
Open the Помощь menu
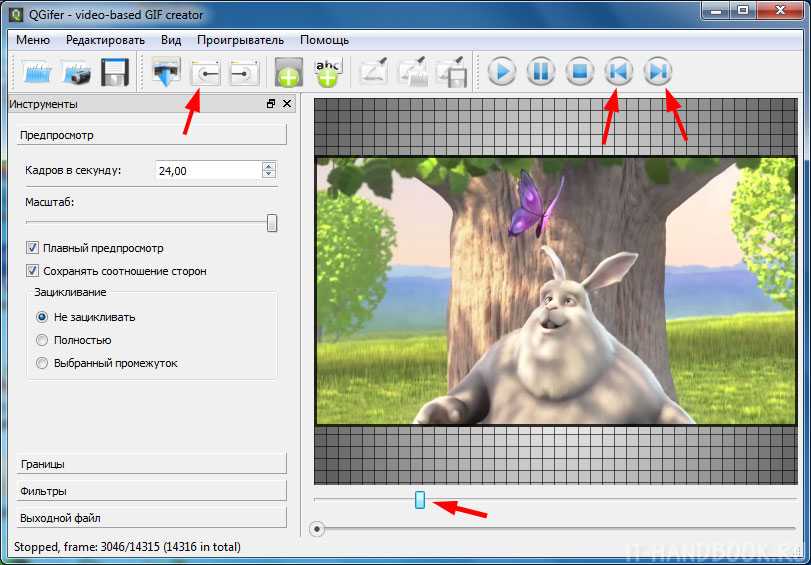pos(324,40)
